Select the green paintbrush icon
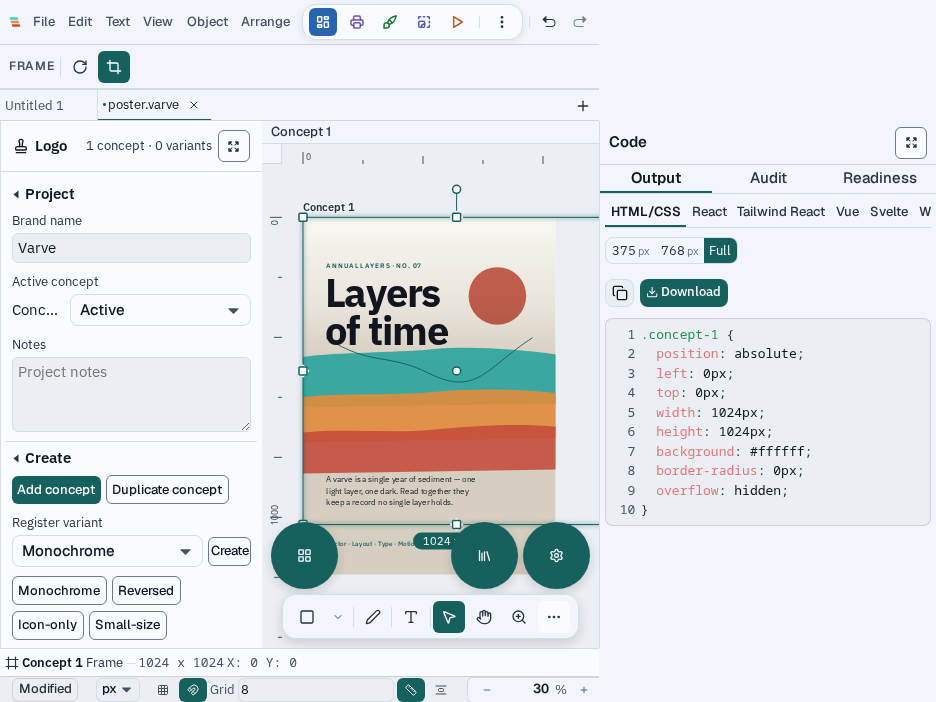The height and width of the screenshot is (702, 936). pyautogui.click(x=390, y=22)
